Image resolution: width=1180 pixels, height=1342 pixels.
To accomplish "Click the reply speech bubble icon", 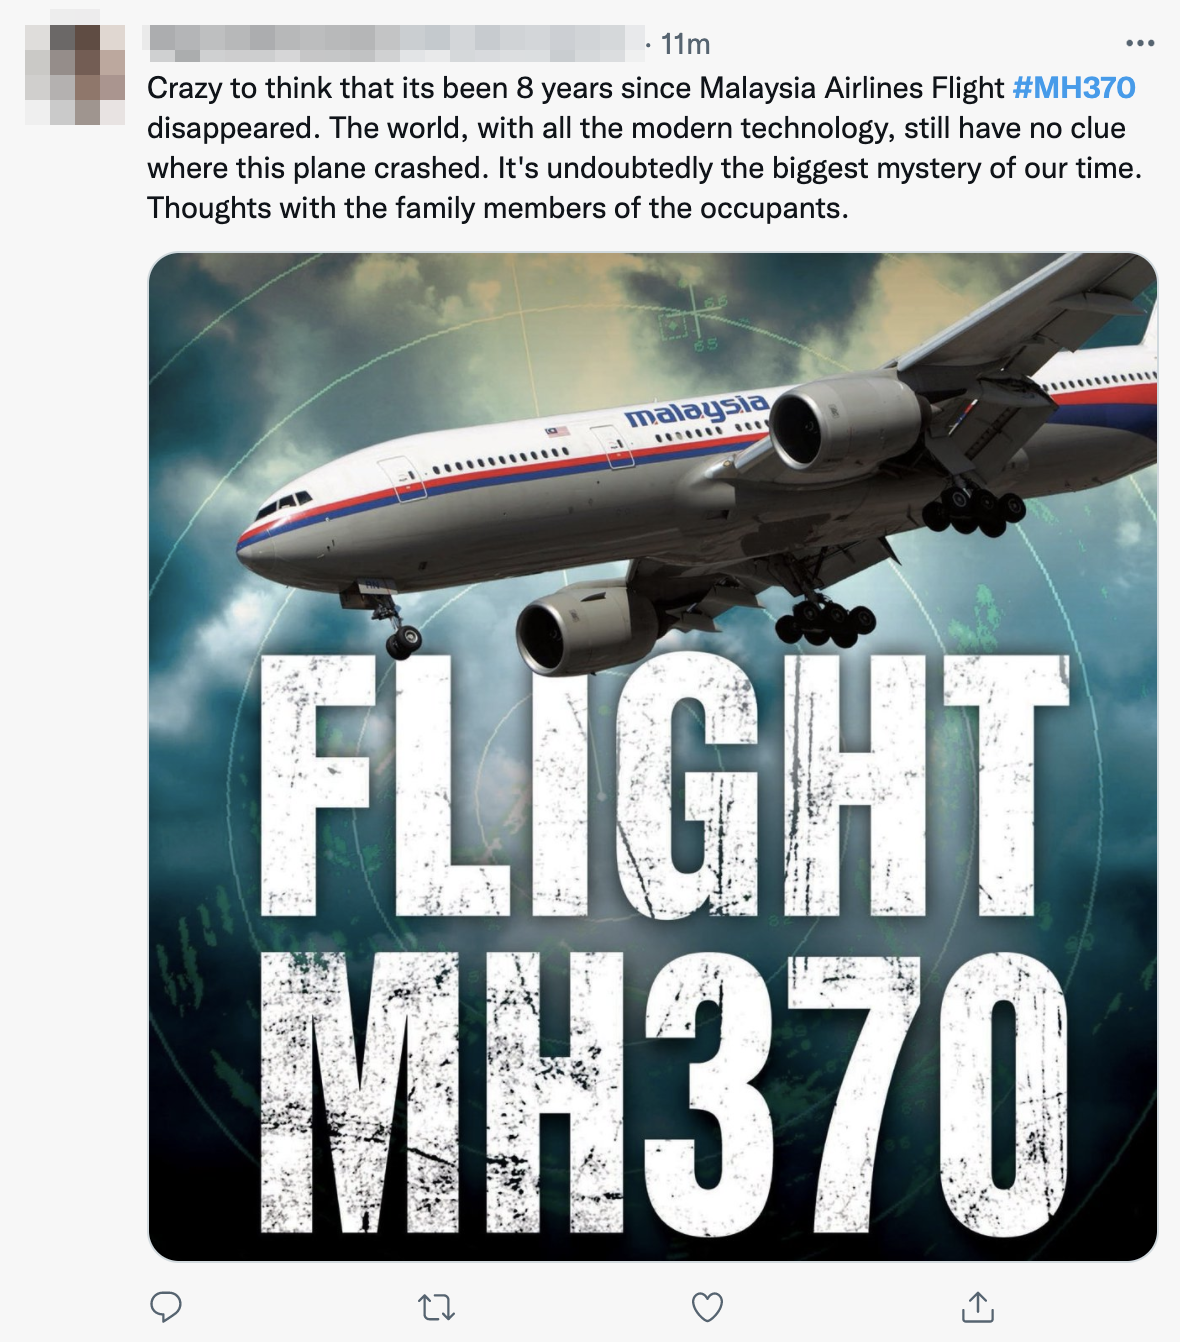I will click(165, 1307).
